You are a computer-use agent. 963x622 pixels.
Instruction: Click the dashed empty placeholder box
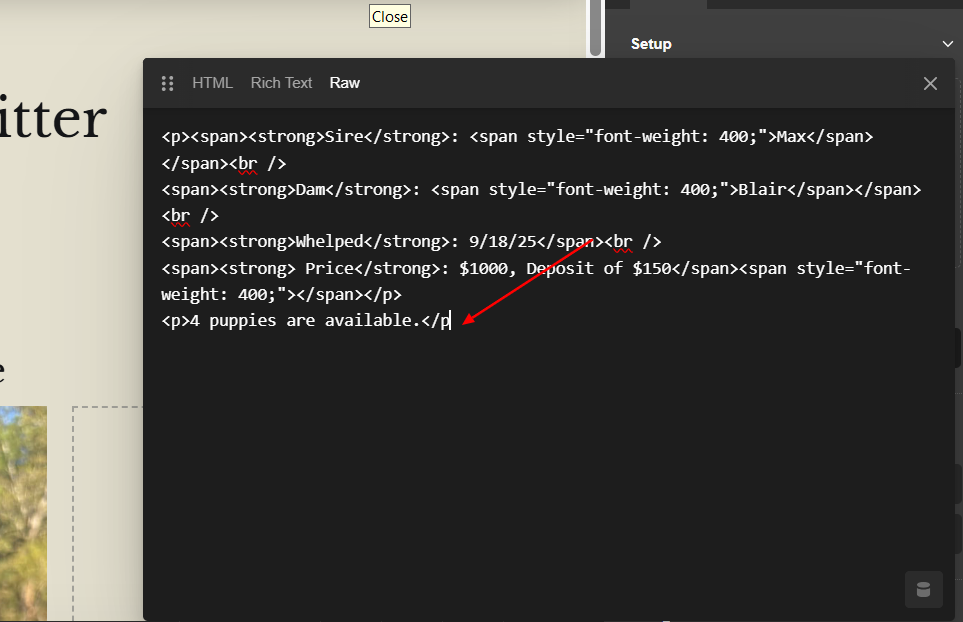pos(107,512)
